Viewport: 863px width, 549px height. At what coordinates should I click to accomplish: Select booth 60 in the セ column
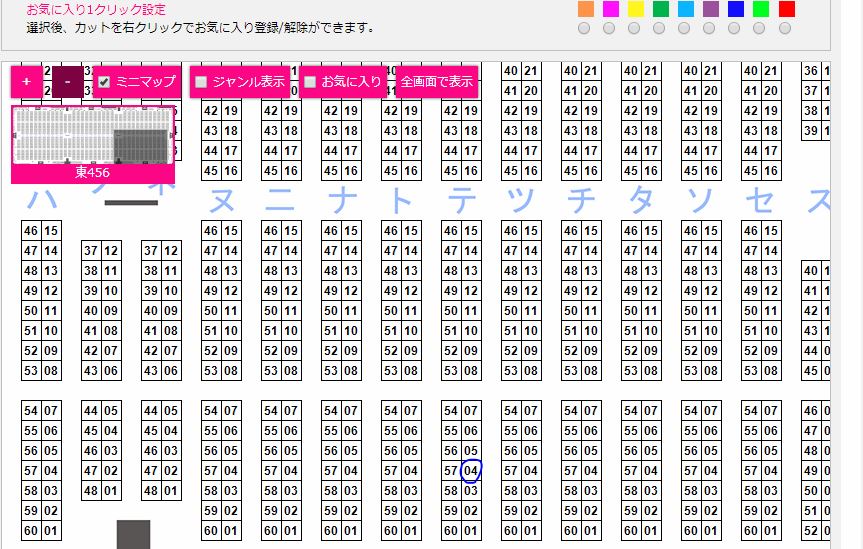751,531
